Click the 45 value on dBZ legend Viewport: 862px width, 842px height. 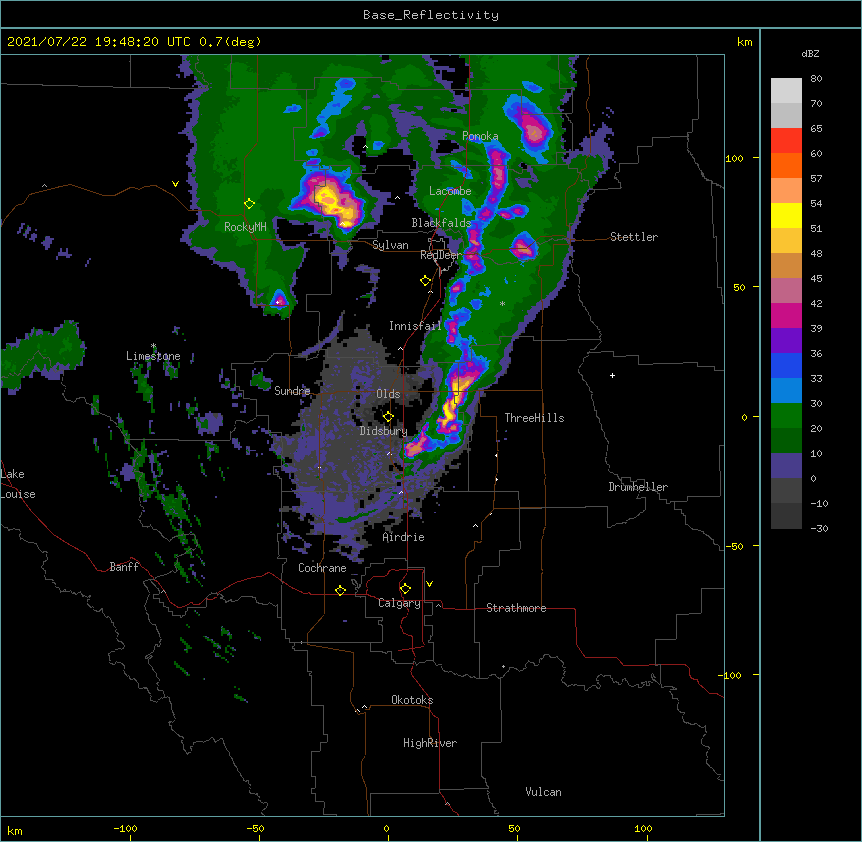(x=816, y=279)
